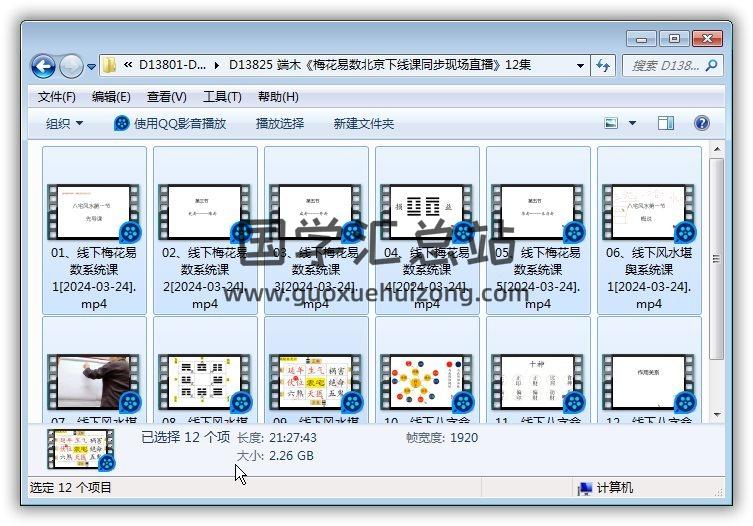Click scrollbar up arrow in file list
Screen dimensions: 753x526
(x=717, y=149)
